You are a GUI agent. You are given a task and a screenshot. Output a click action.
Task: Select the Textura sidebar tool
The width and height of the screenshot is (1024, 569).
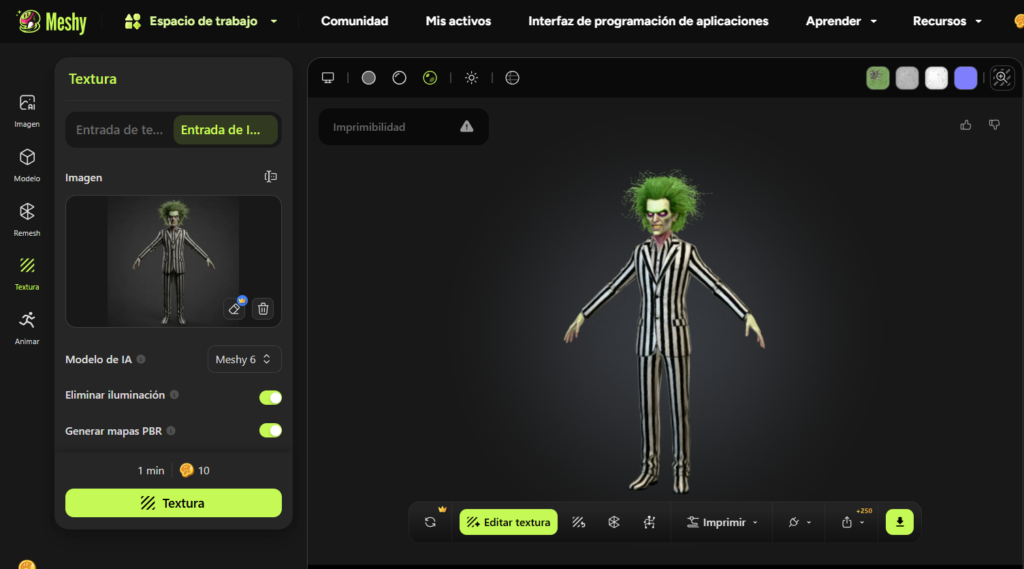pos(27,273)
